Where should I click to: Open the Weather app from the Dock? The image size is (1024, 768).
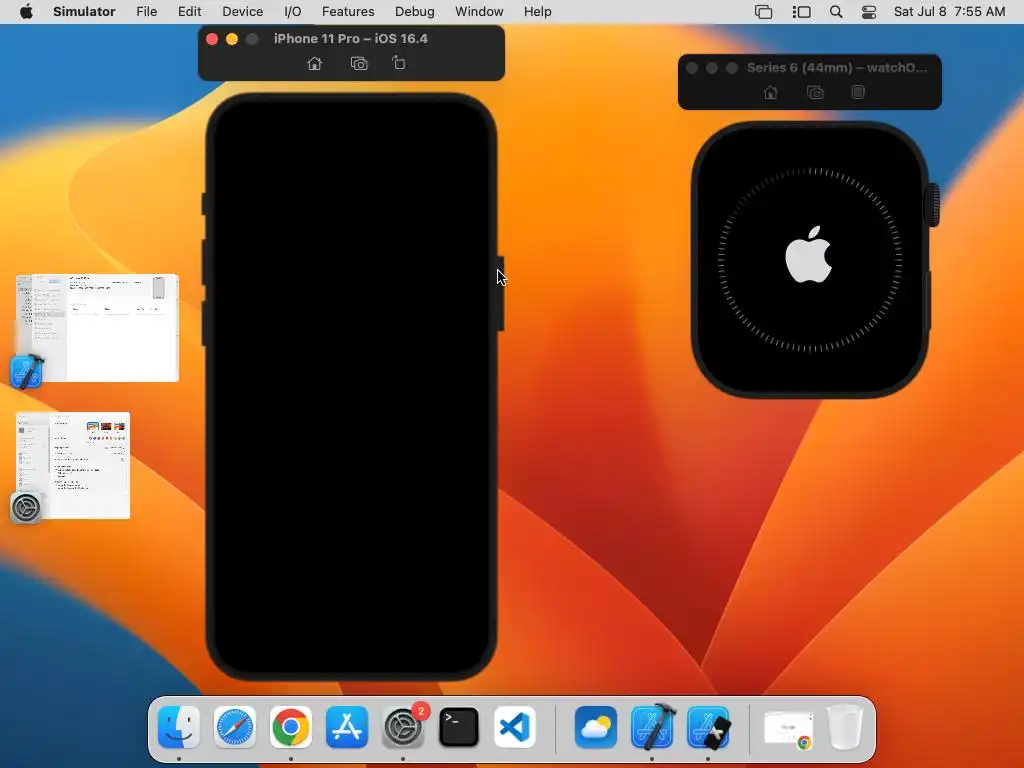pos(596,727)
